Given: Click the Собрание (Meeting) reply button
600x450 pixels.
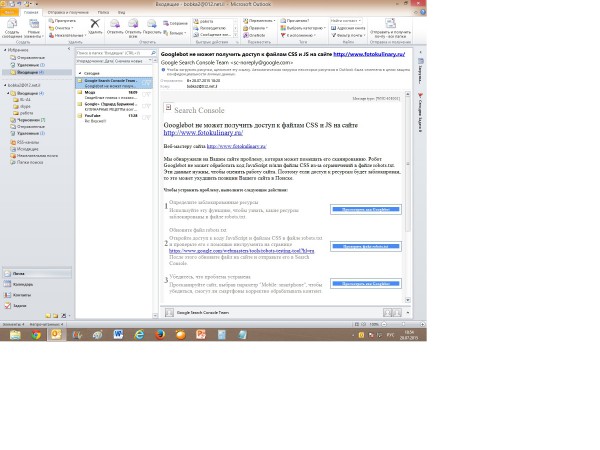Looking at the screenshot, I should (x=175, y=23).
